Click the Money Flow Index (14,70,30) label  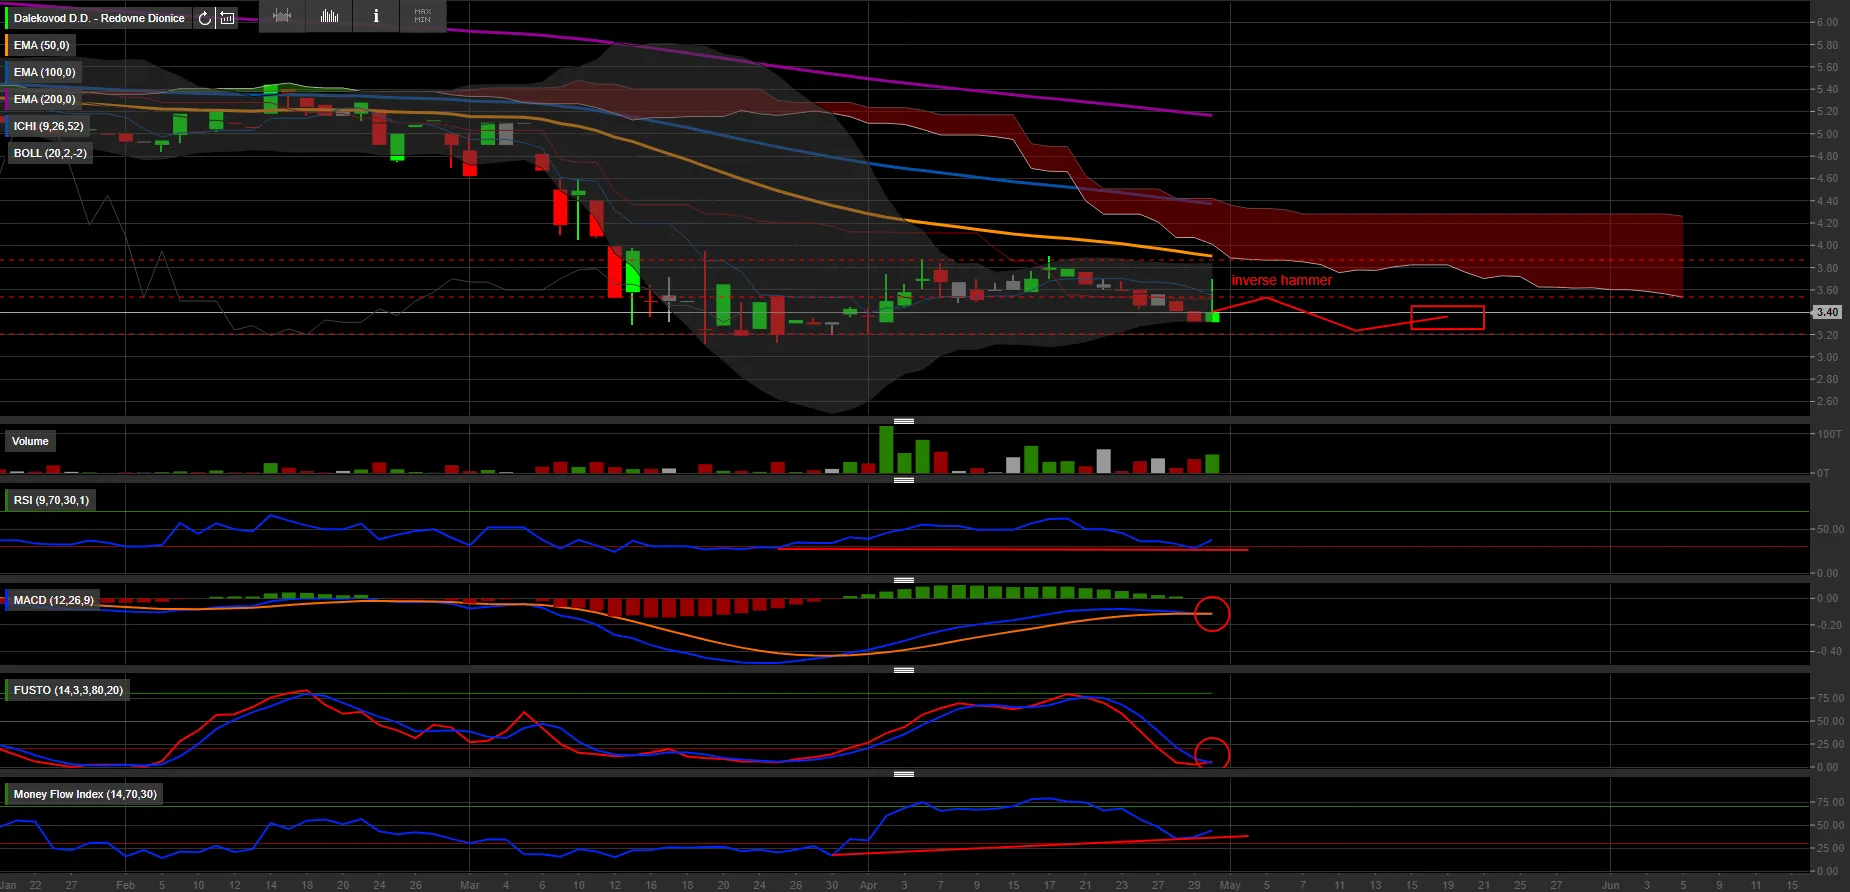point(85,794)
